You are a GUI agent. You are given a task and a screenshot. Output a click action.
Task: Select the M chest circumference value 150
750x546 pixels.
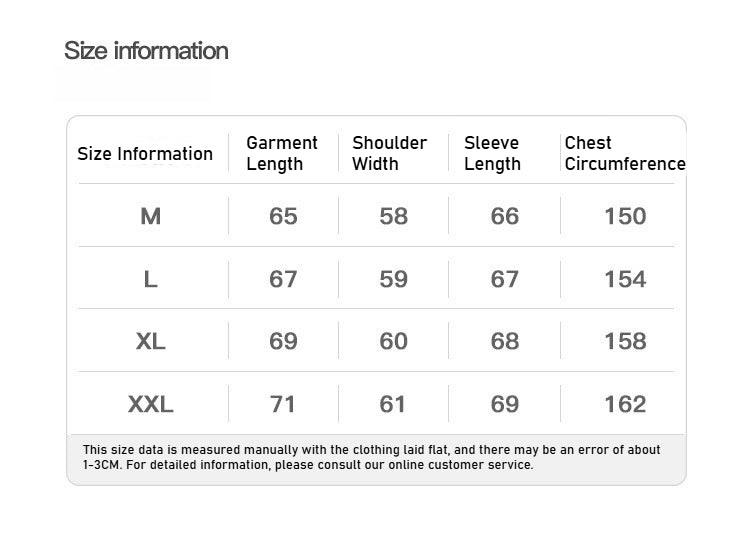point(625,216)
